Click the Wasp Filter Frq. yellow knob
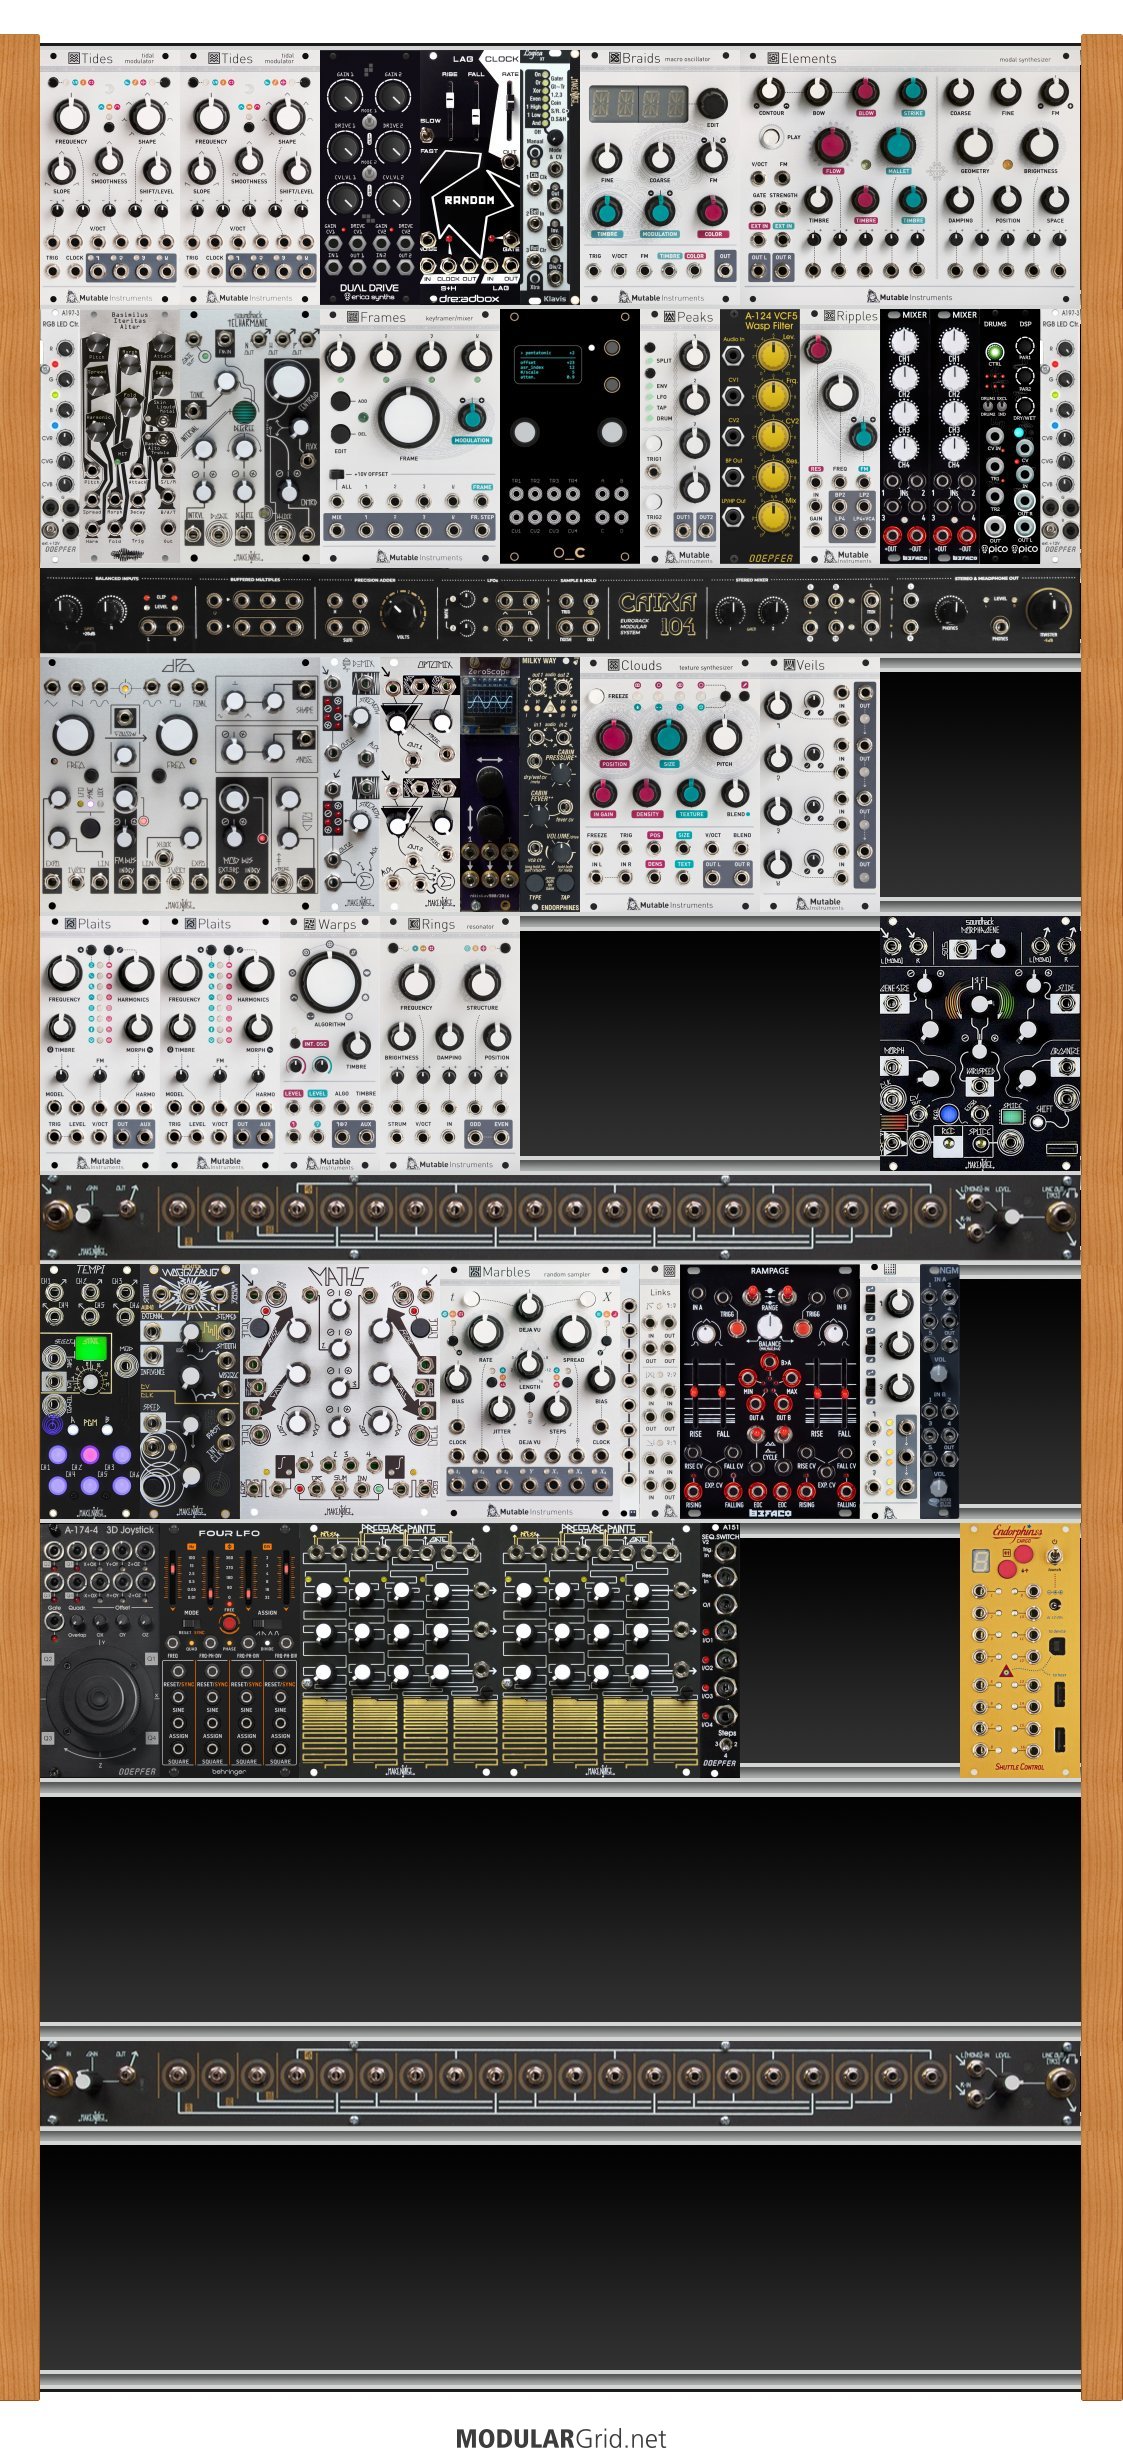1123x2460 pixels. tap(772, 395)
